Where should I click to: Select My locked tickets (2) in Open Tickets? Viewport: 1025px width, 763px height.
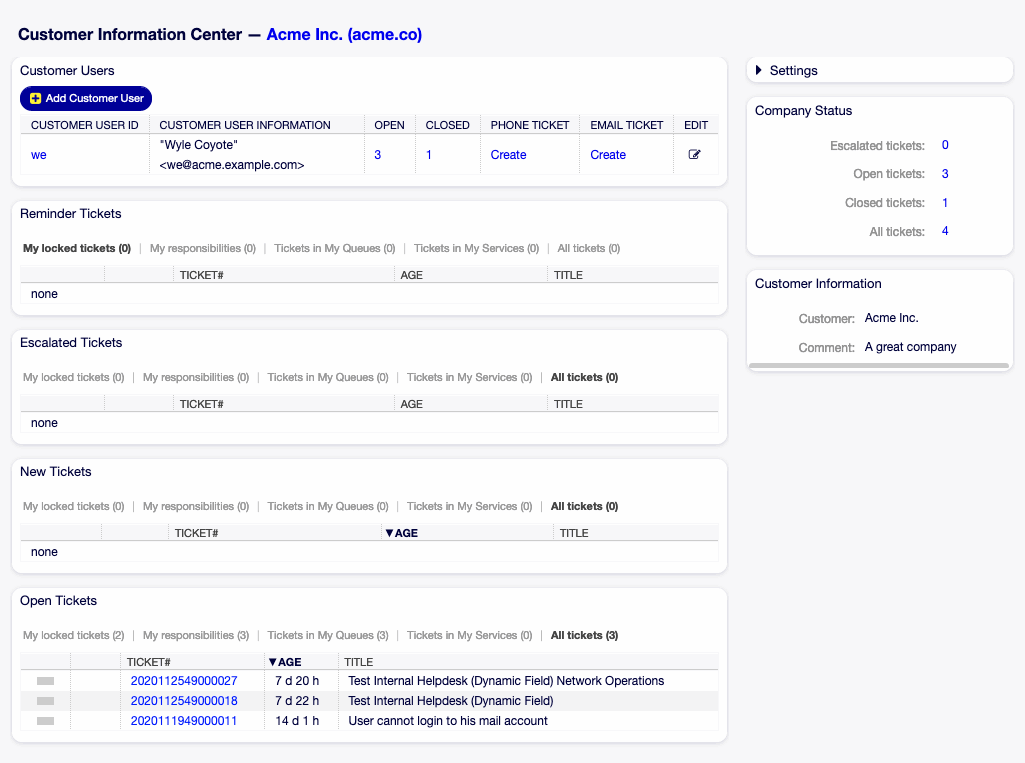pyautogui.click(x=73, y=635)
